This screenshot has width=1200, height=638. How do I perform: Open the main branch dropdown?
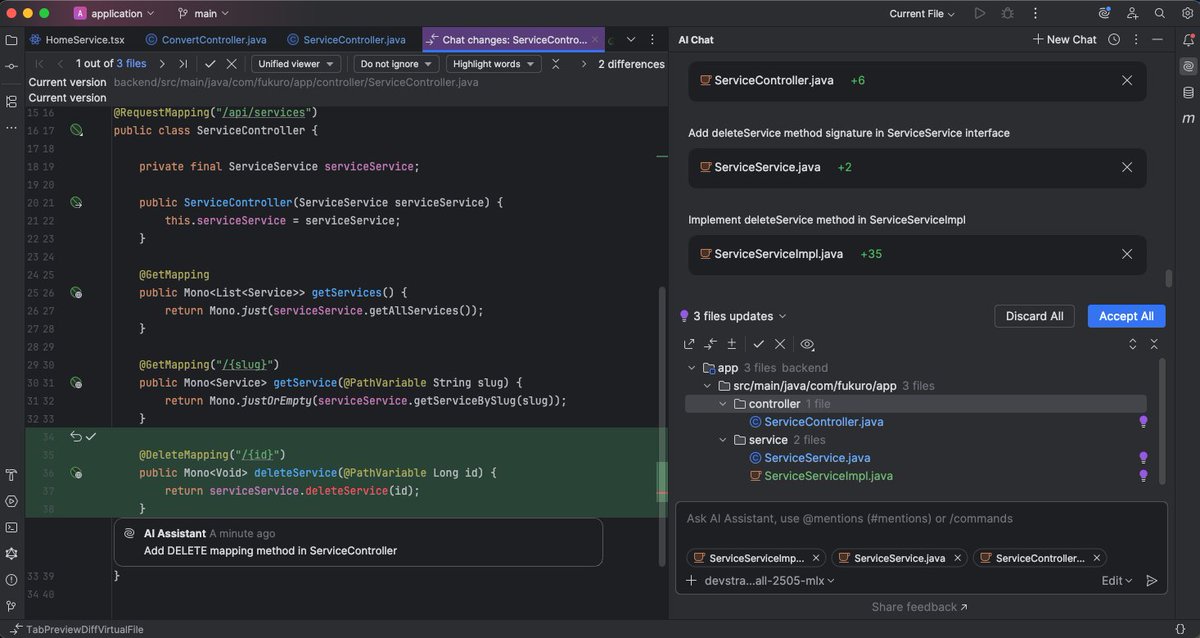pos(204,14)
